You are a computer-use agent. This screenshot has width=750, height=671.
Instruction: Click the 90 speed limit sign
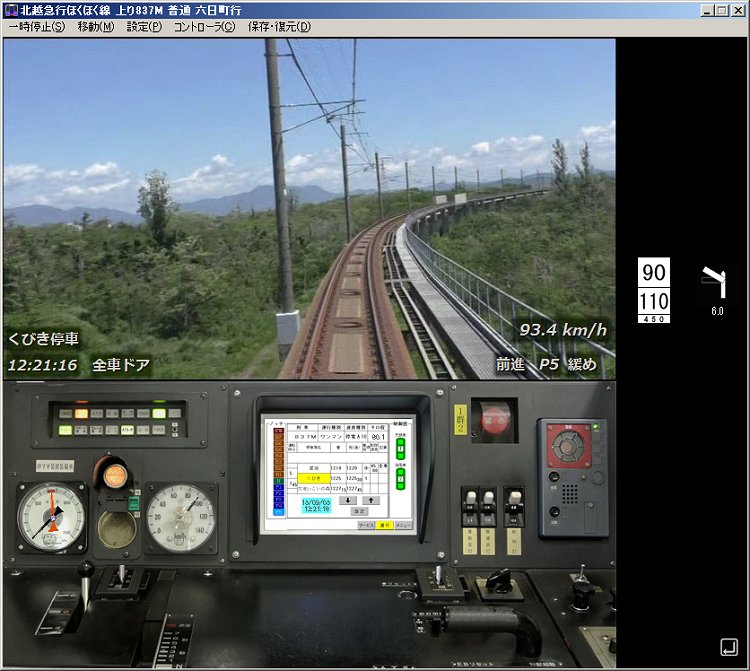653,272
